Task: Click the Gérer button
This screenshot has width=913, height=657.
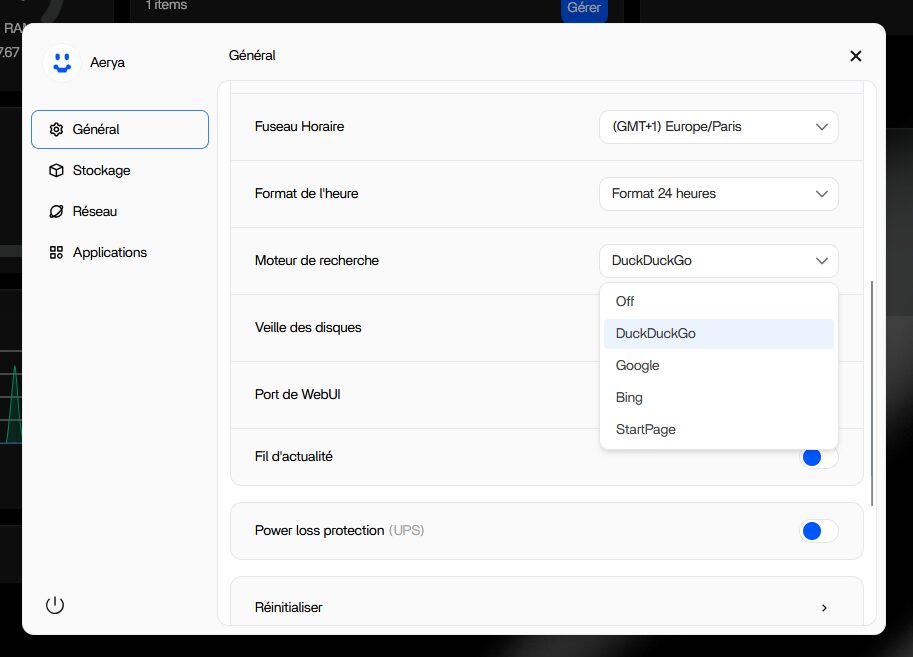Action: click(584, 8)
